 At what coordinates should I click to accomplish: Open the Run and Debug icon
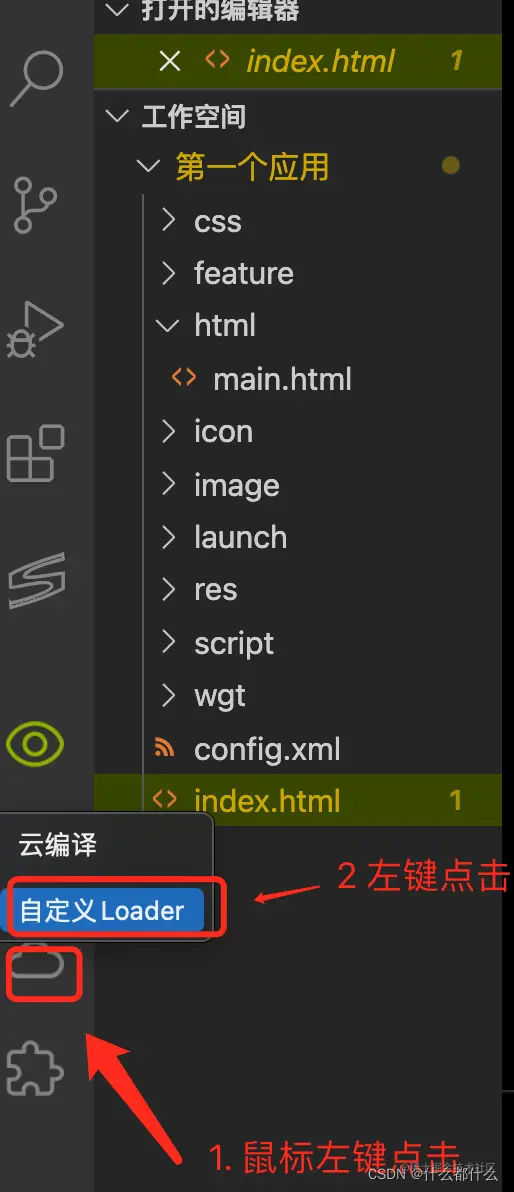point(35,329)
